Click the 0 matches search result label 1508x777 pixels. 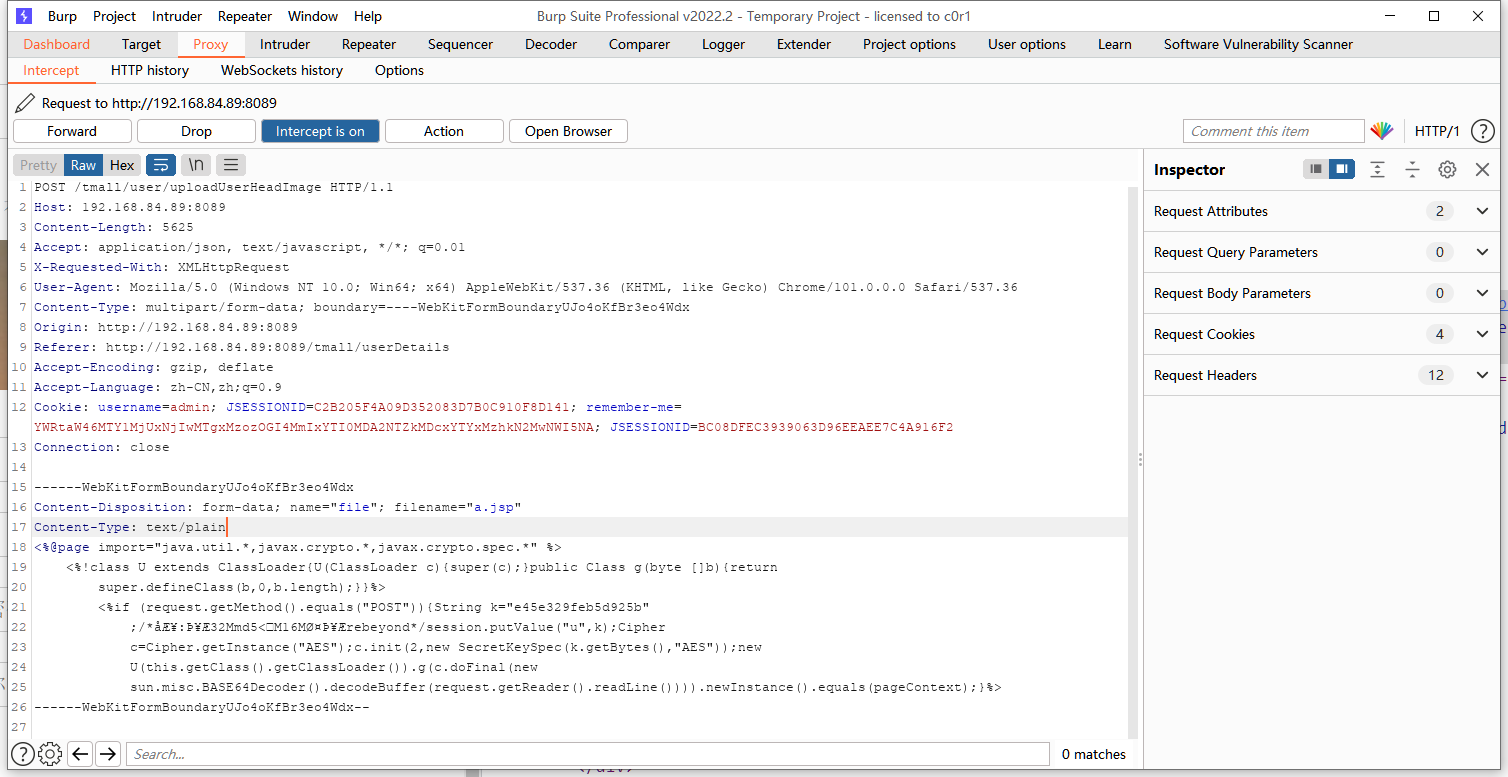[1094, 754]
